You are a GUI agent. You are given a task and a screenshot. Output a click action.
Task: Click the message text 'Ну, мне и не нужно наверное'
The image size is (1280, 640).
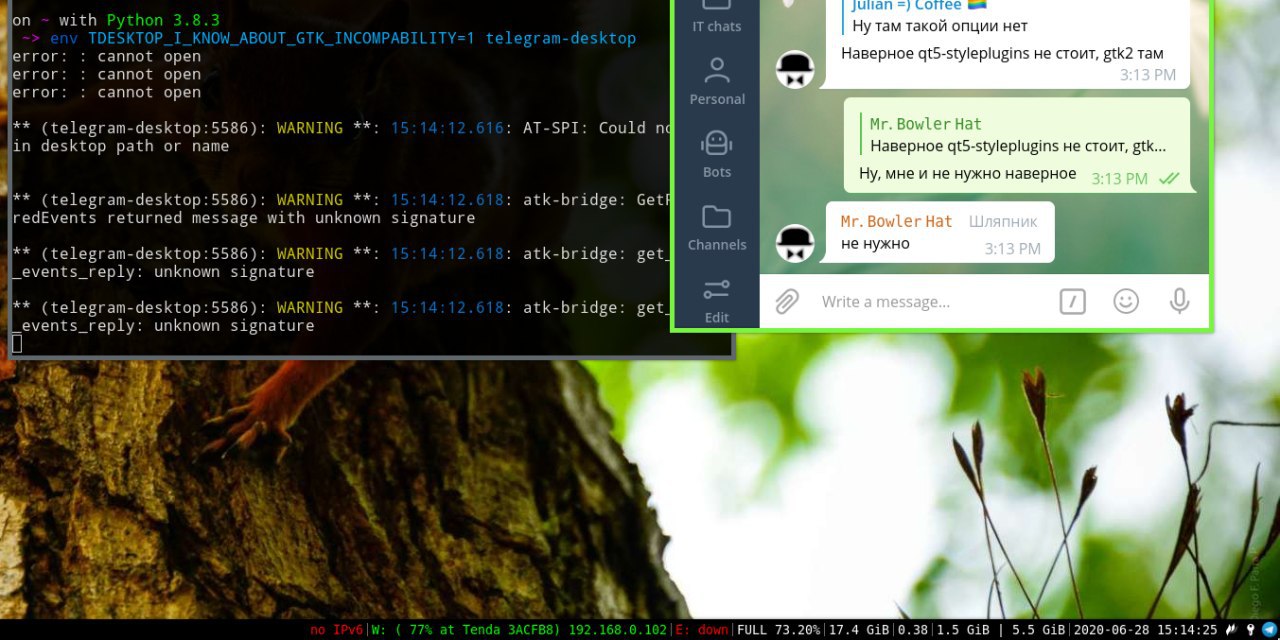(968, 173)
